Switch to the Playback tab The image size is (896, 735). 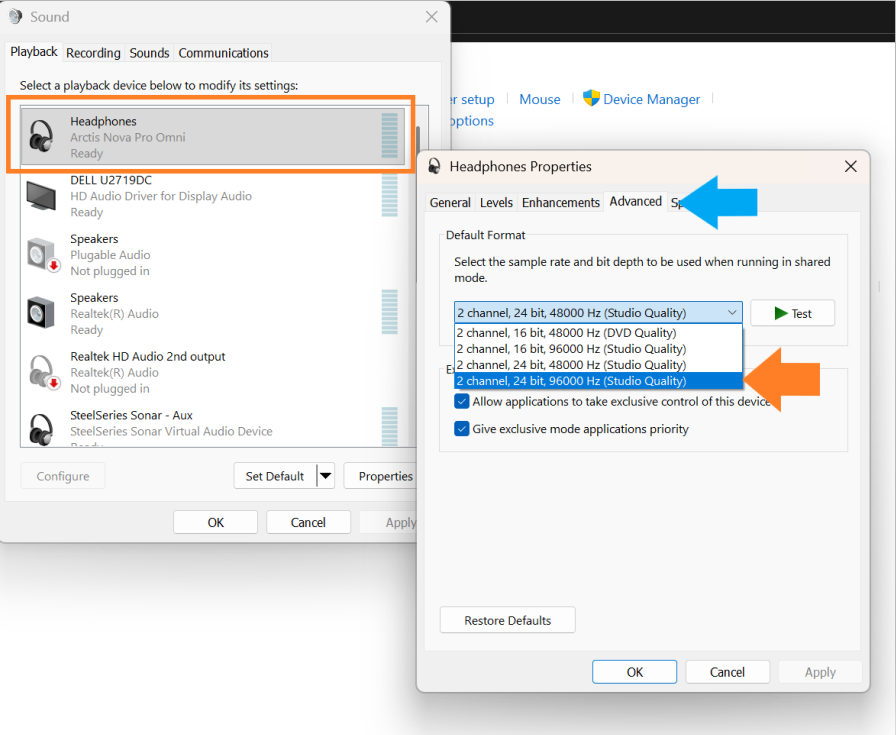click(34, 51)
